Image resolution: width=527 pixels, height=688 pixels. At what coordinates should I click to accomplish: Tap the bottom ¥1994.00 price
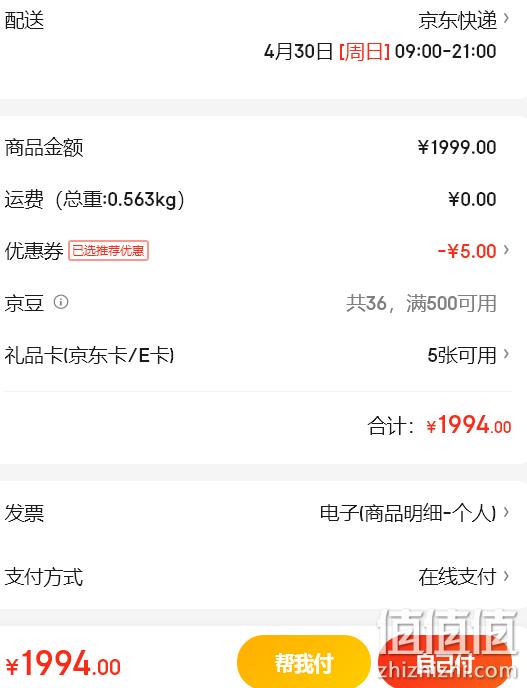pos(63,663)
